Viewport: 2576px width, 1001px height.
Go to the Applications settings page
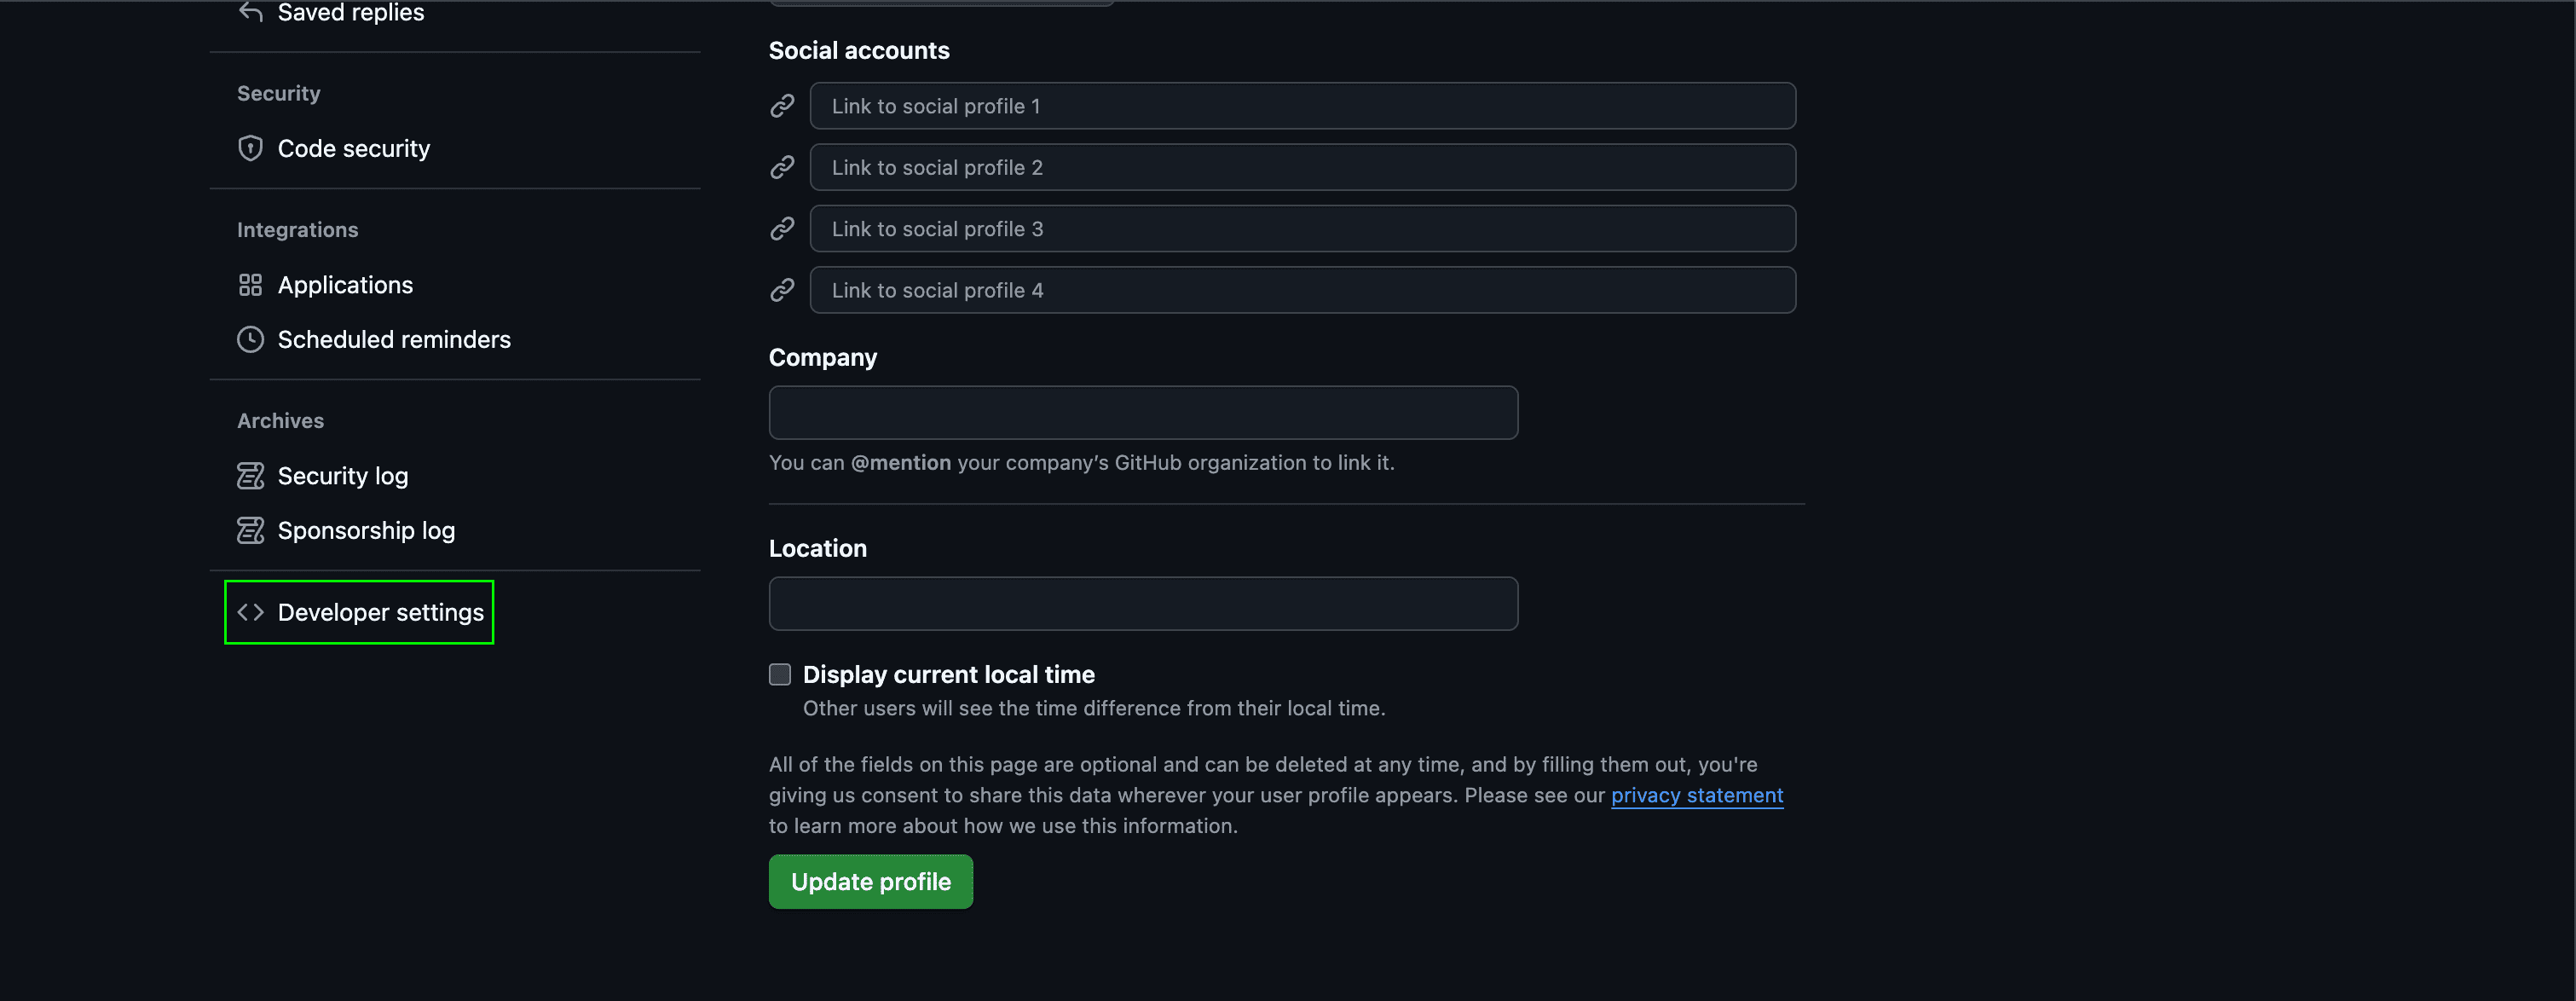pyautogui.click(x=345, y=285)
